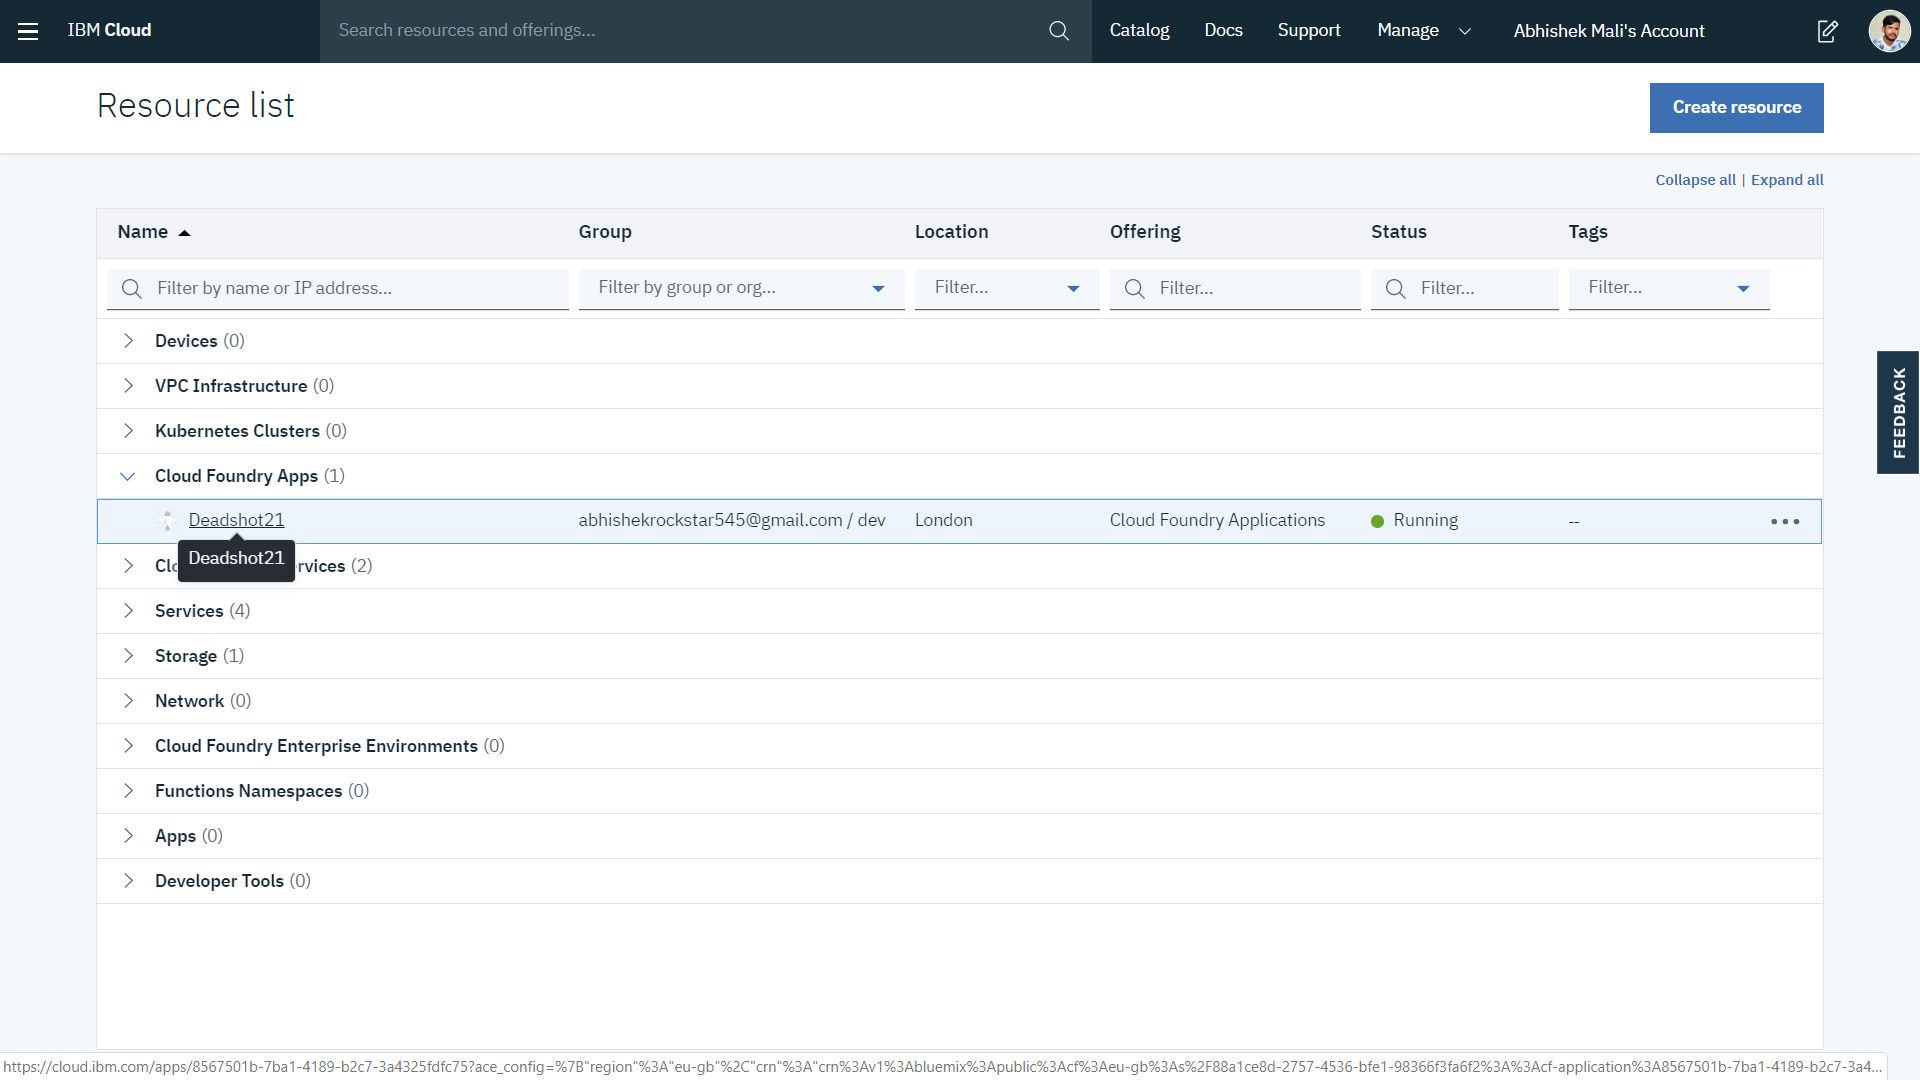Focus the Filter by name or IP address field
1920x1080 pixels.
338,289
